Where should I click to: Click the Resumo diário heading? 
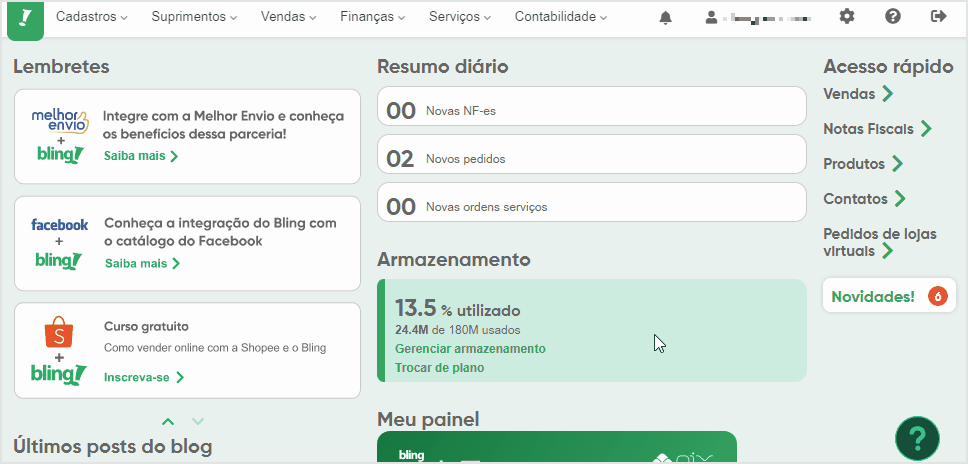(x=443, y=67)
